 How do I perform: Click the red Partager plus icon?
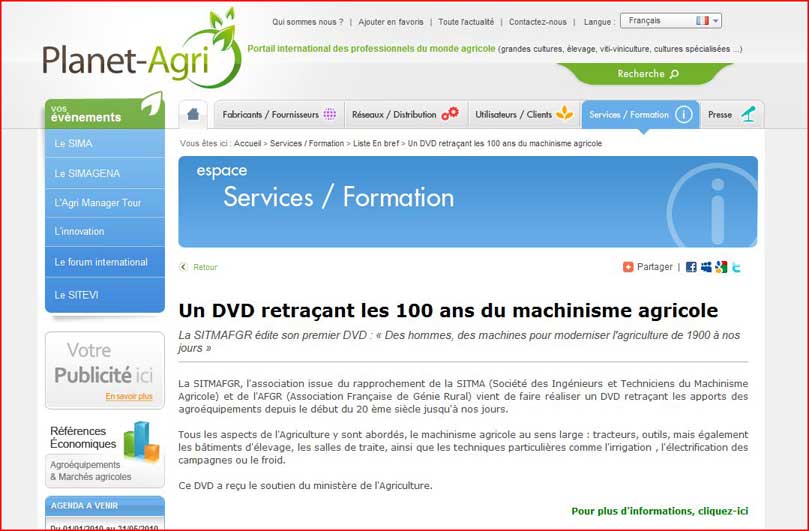click(x=628, y=267)
